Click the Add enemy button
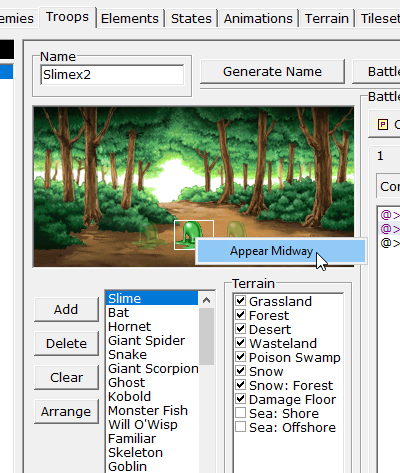This screenshot has width=400, height=473. click(x=66, y=310)
